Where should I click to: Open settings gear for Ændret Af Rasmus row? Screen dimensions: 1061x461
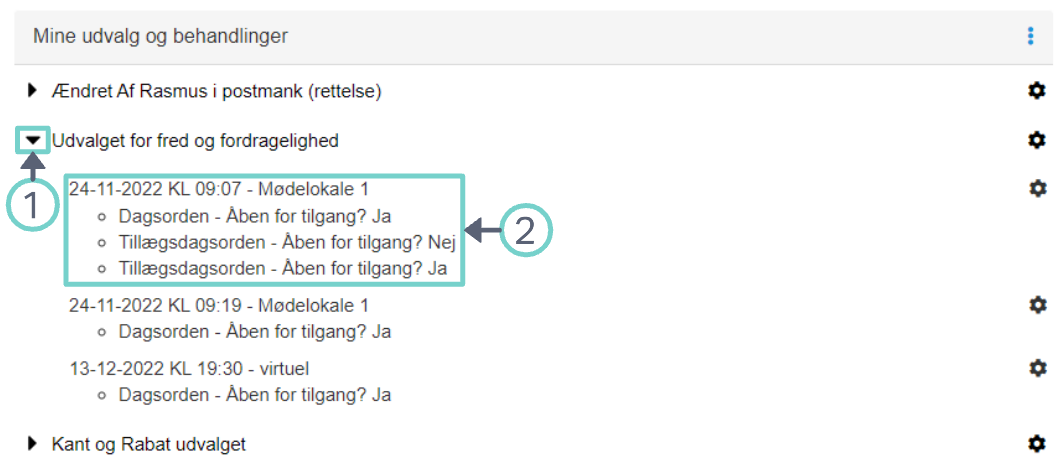tap(1037, 91)
